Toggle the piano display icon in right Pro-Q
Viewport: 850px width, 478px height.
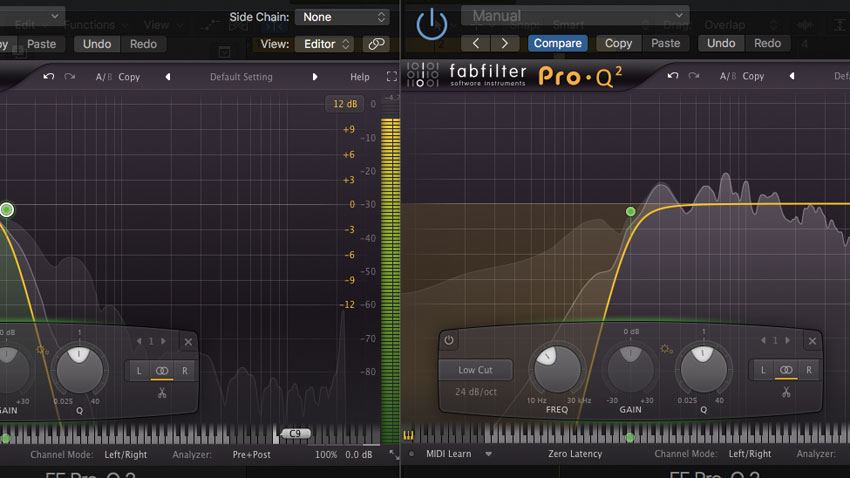tap(408, 435)
